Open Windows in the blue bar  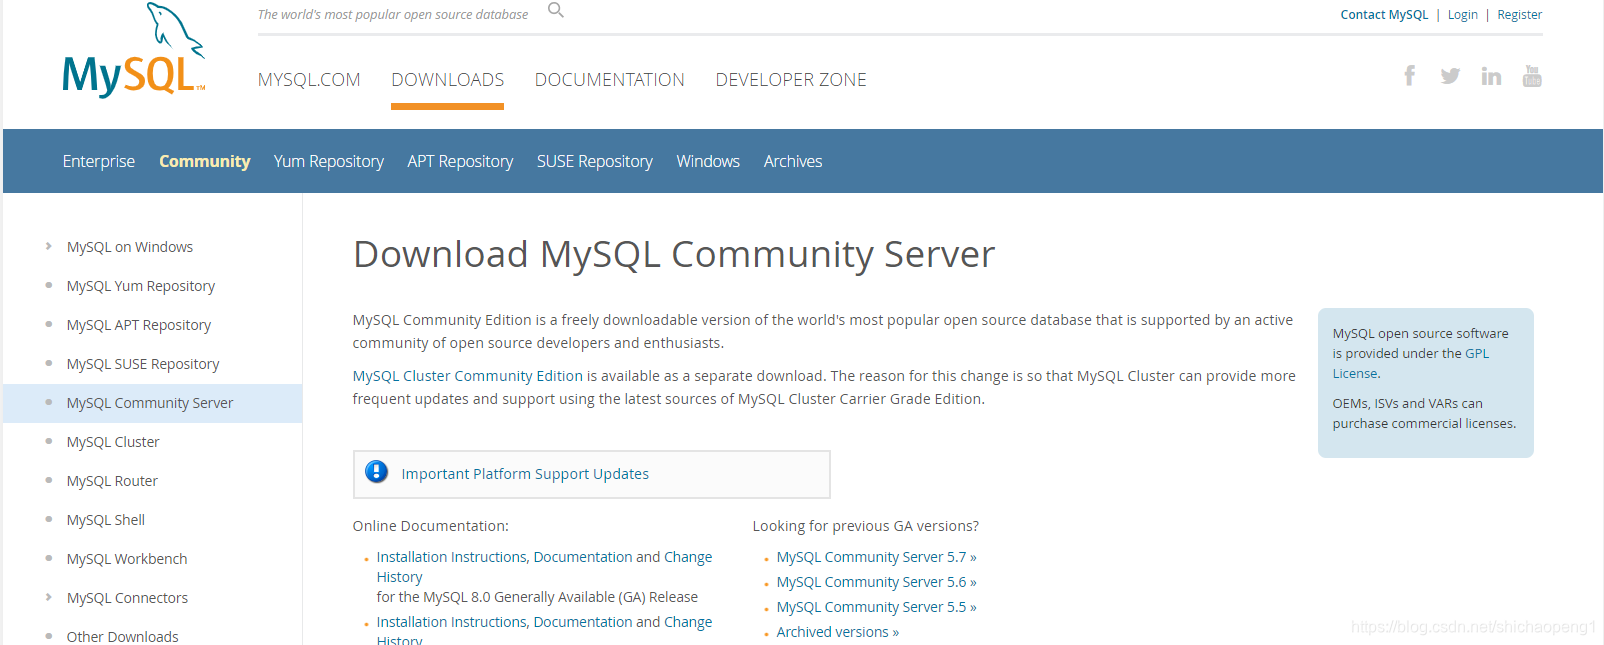click(x=708, y=161)
